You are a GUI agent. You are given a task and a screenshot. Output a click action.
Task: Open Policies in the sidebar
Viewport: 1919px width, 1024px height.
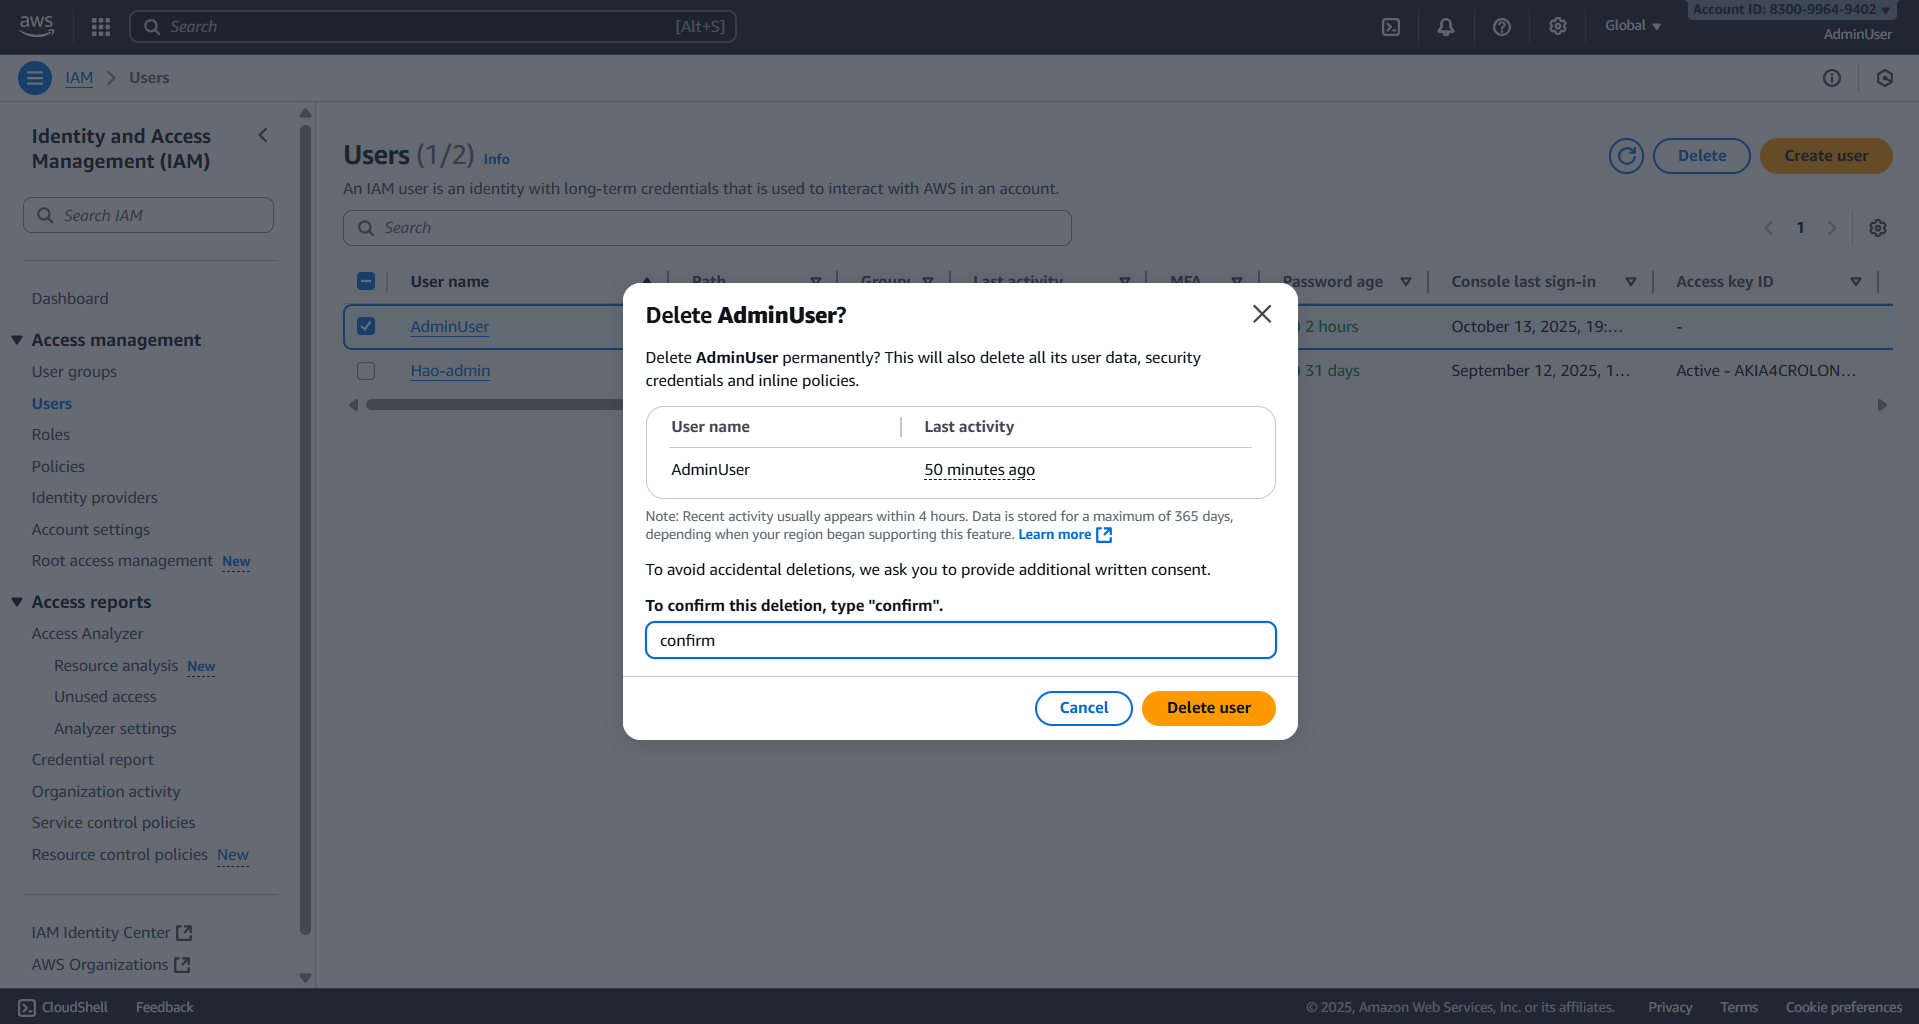point(58,466)
